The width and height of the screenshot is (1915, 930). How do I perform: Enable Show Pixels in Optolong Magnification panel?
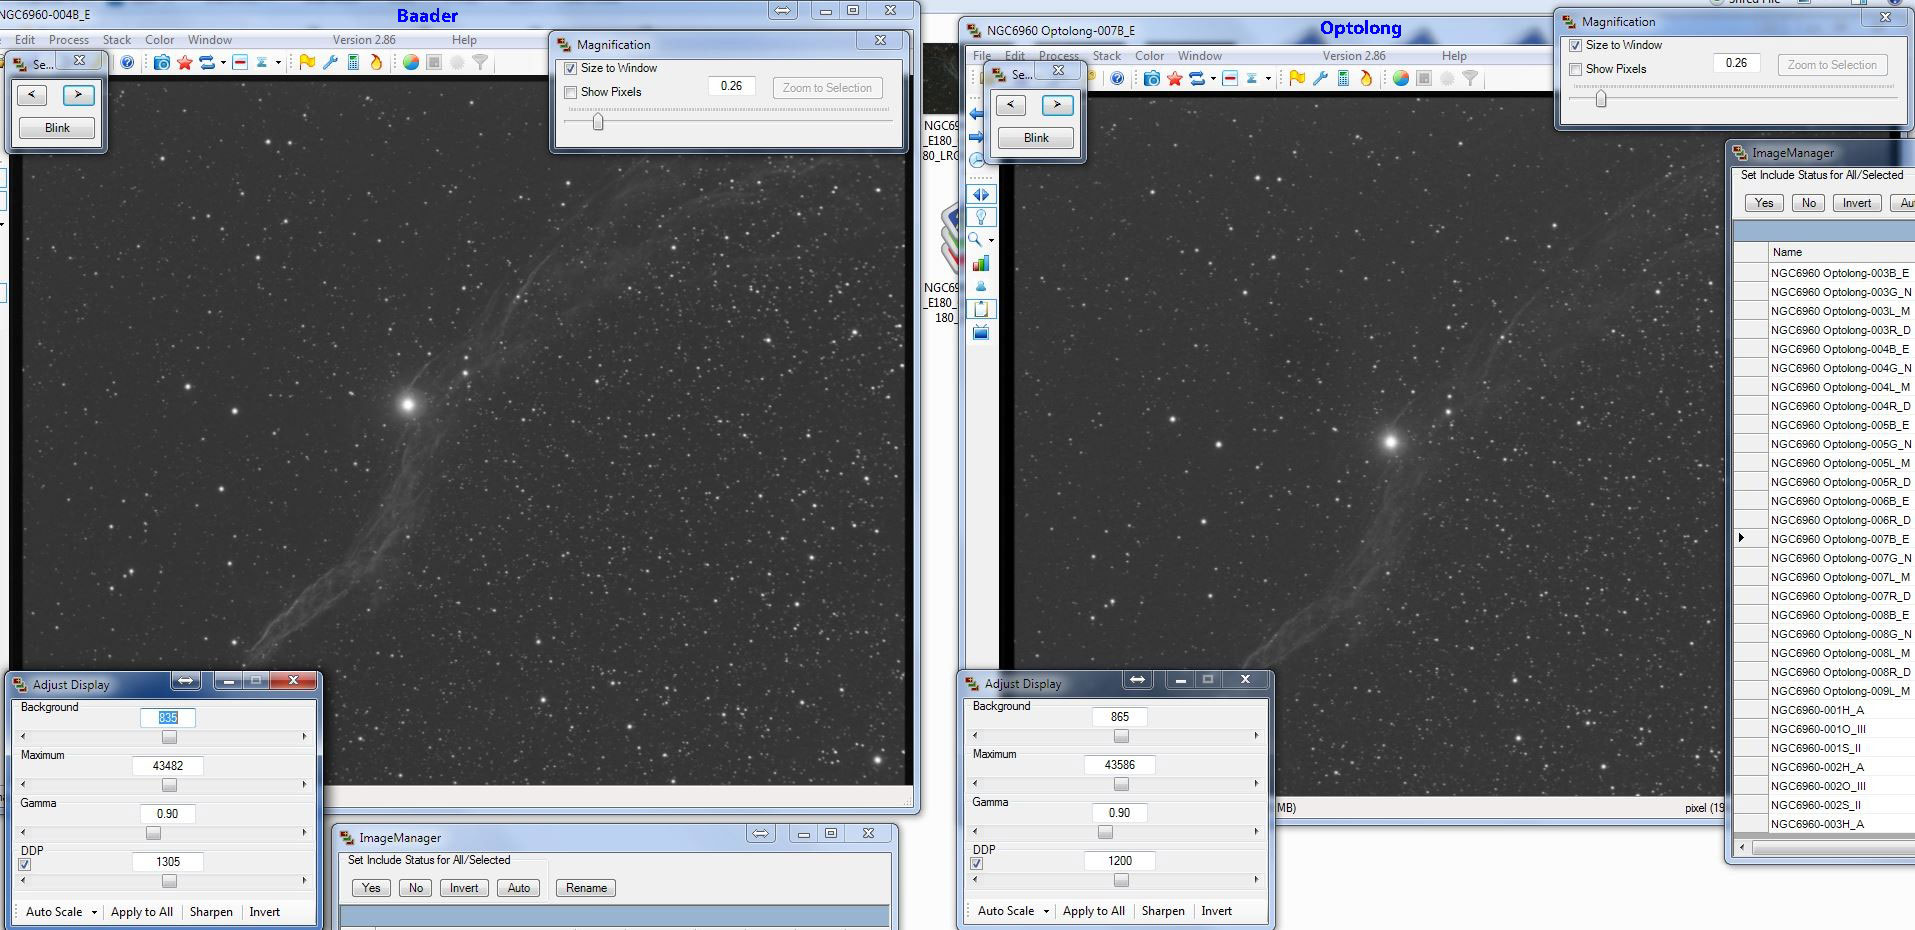1576,69
